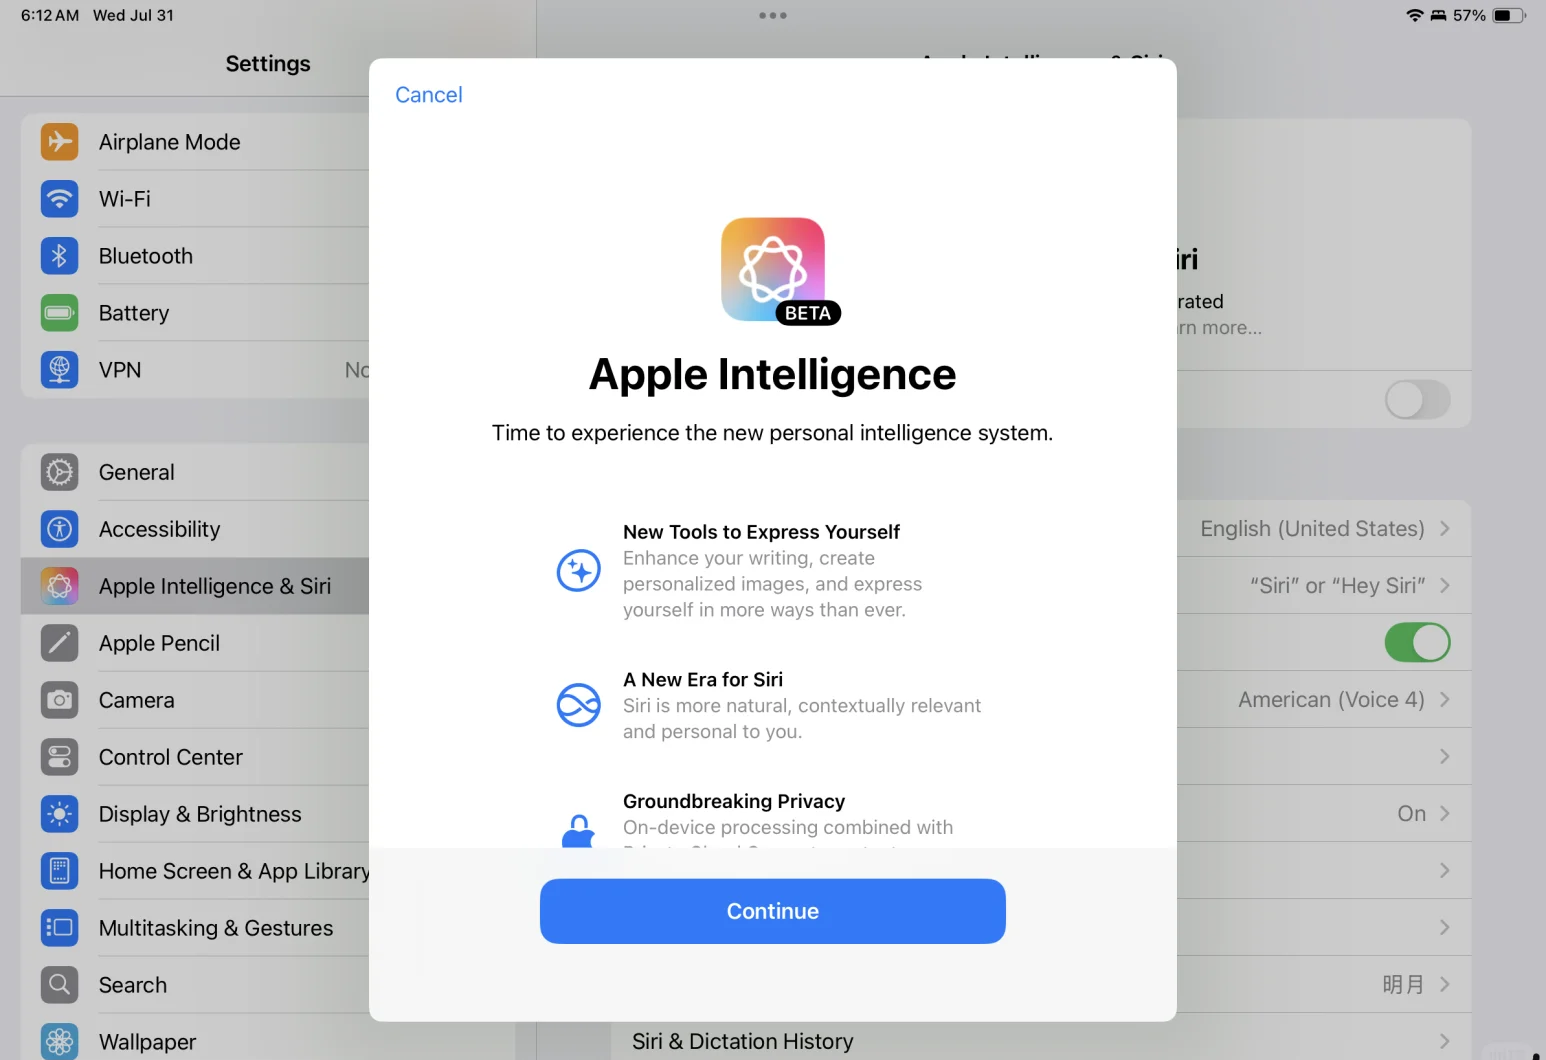The image size is (1546, 1060).
Task: Tap the Continue button
Action: [772, 911]
